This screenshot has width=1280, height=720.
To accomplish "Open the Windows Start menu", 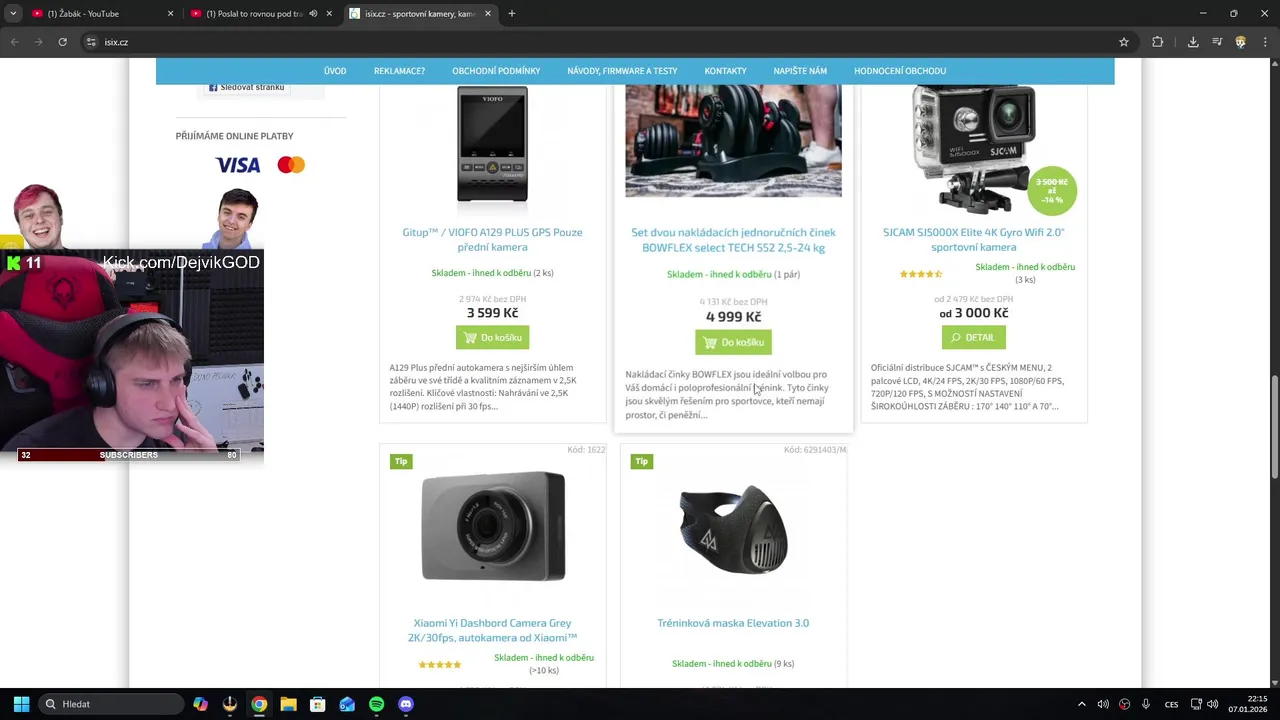I will coord(21,704).
